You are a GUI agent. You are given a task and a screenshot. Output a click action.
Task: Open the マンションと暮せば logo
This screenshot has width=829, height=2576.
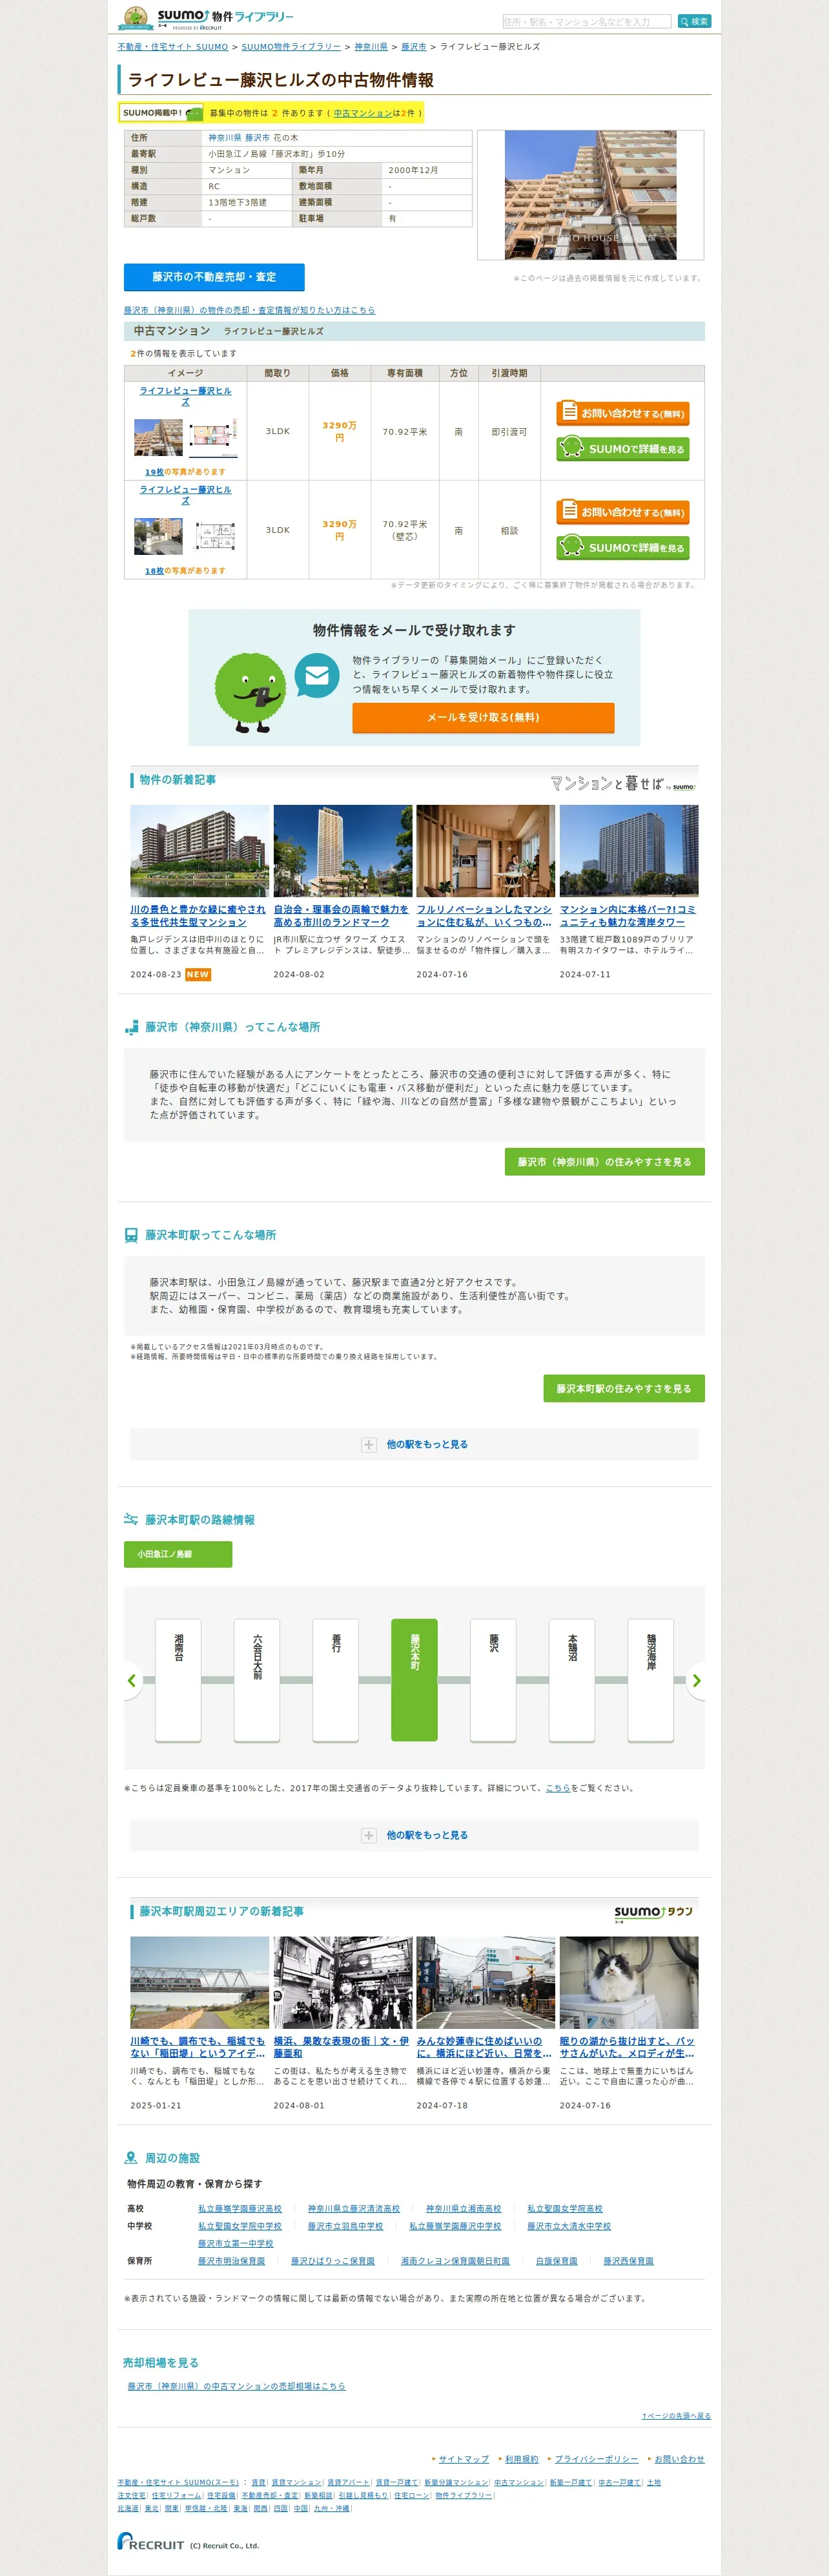622,784
